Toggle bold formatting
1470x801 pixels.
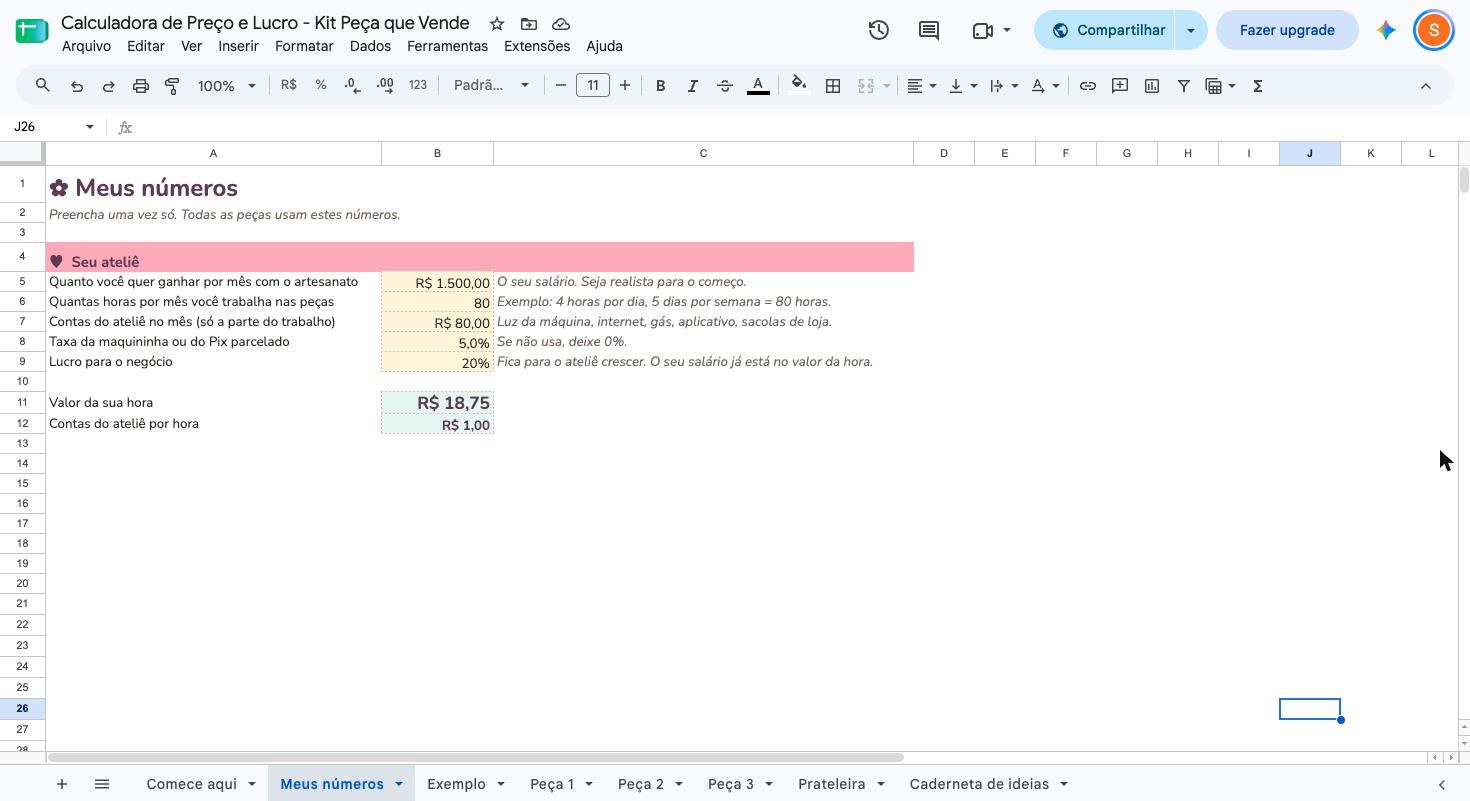click(x=660, y=86)
